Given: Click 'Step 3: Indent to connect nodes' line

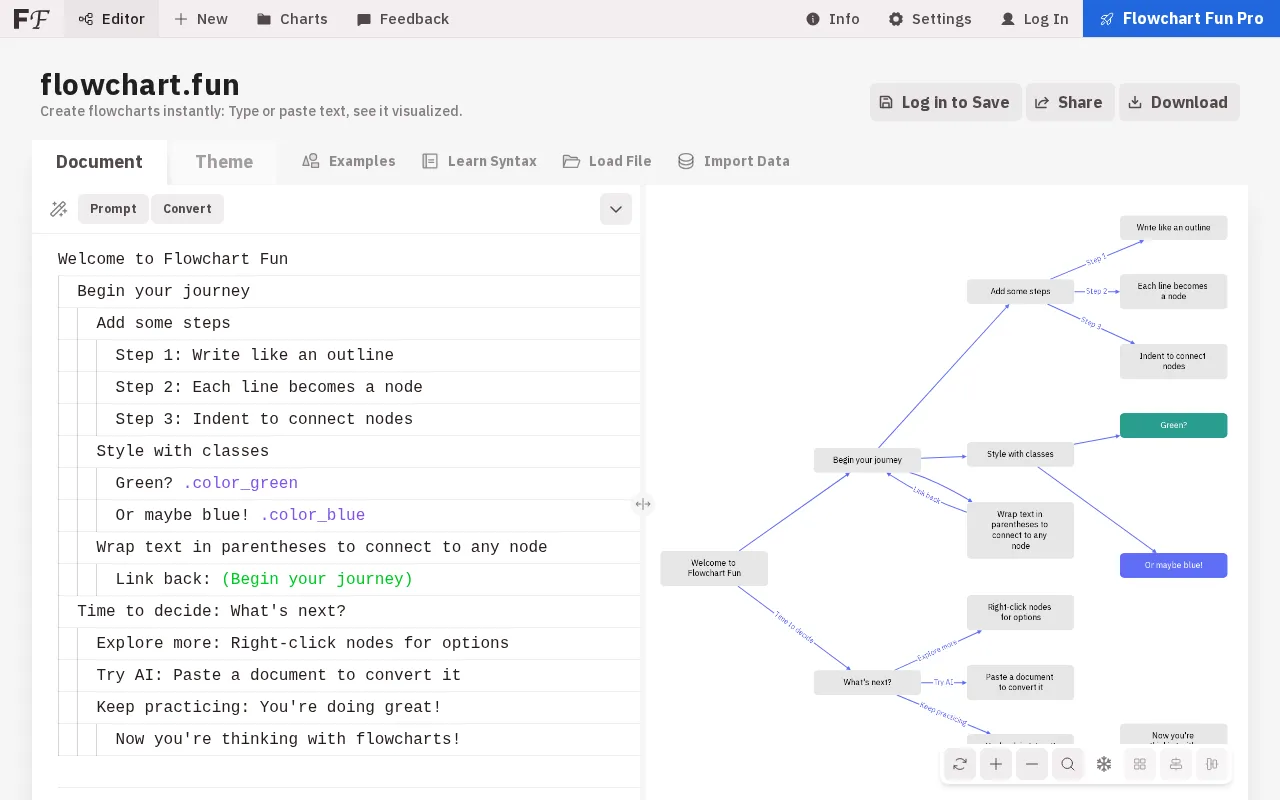Looking at the screenshot, I should click(264, 419).
